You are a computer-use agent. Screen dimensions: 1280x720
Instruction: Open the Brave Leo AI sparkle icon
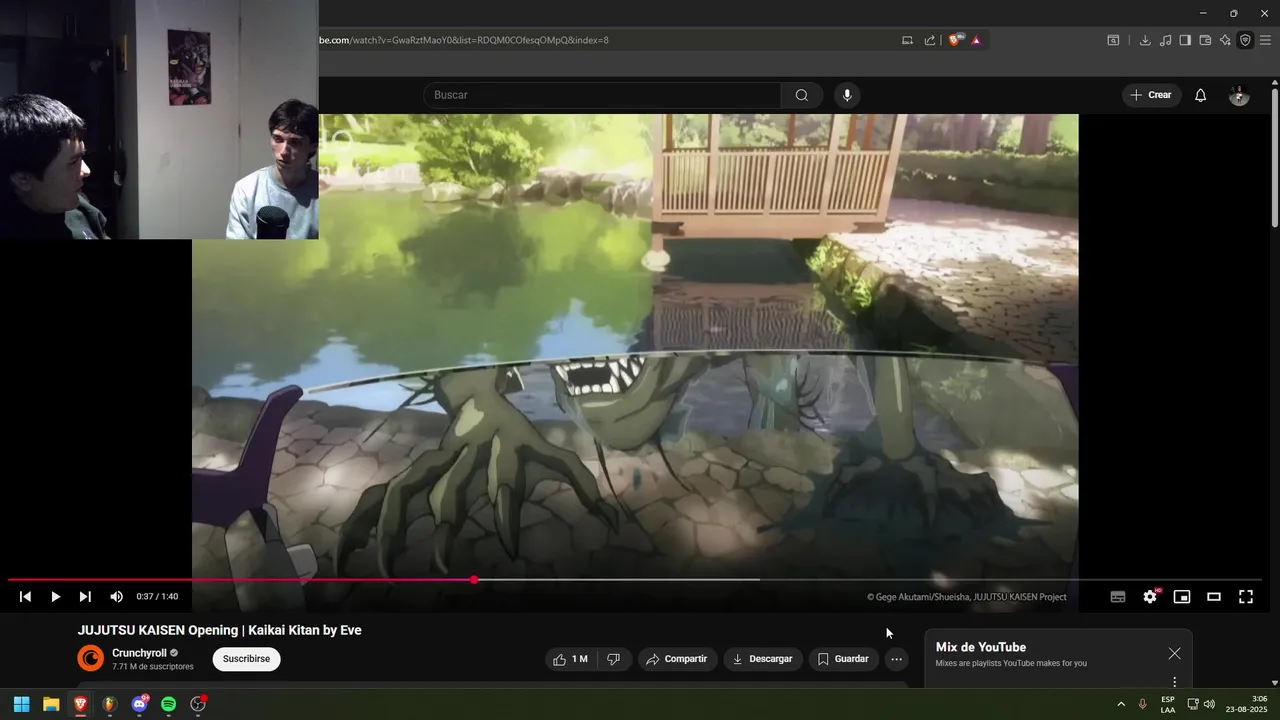click(1225, 40)
